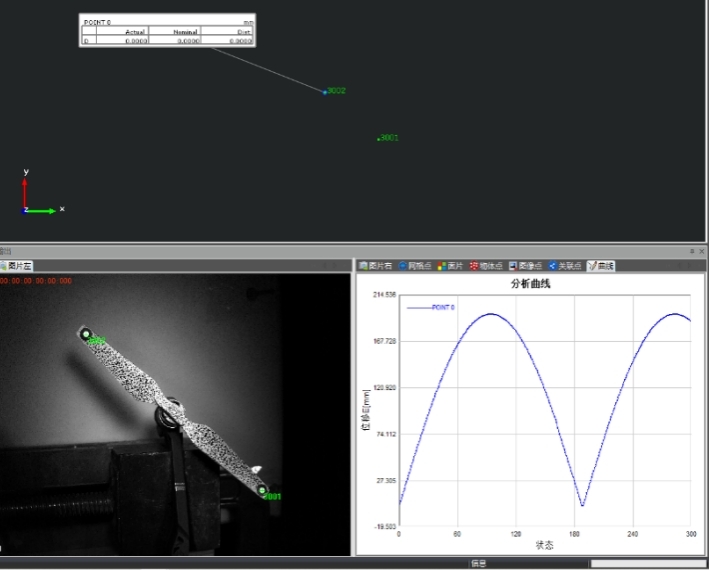Click the red timecode in image panel
Viewport: 710px width, 570px height.
coord(37,282)
